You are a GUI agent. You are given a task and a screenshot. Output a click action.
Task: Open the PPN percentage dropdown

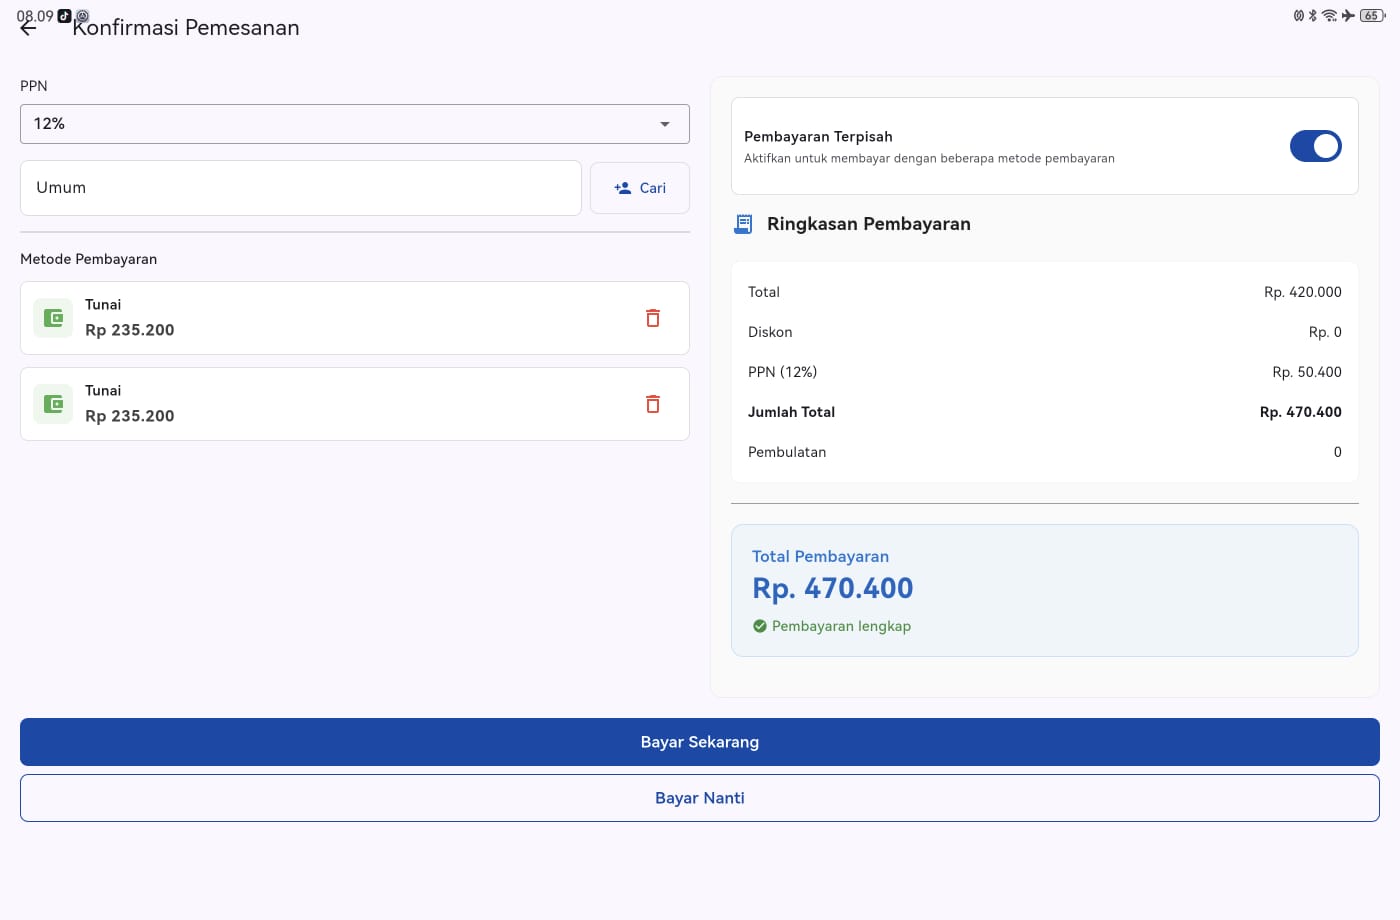pyautogui.click(x=355, y=123)
